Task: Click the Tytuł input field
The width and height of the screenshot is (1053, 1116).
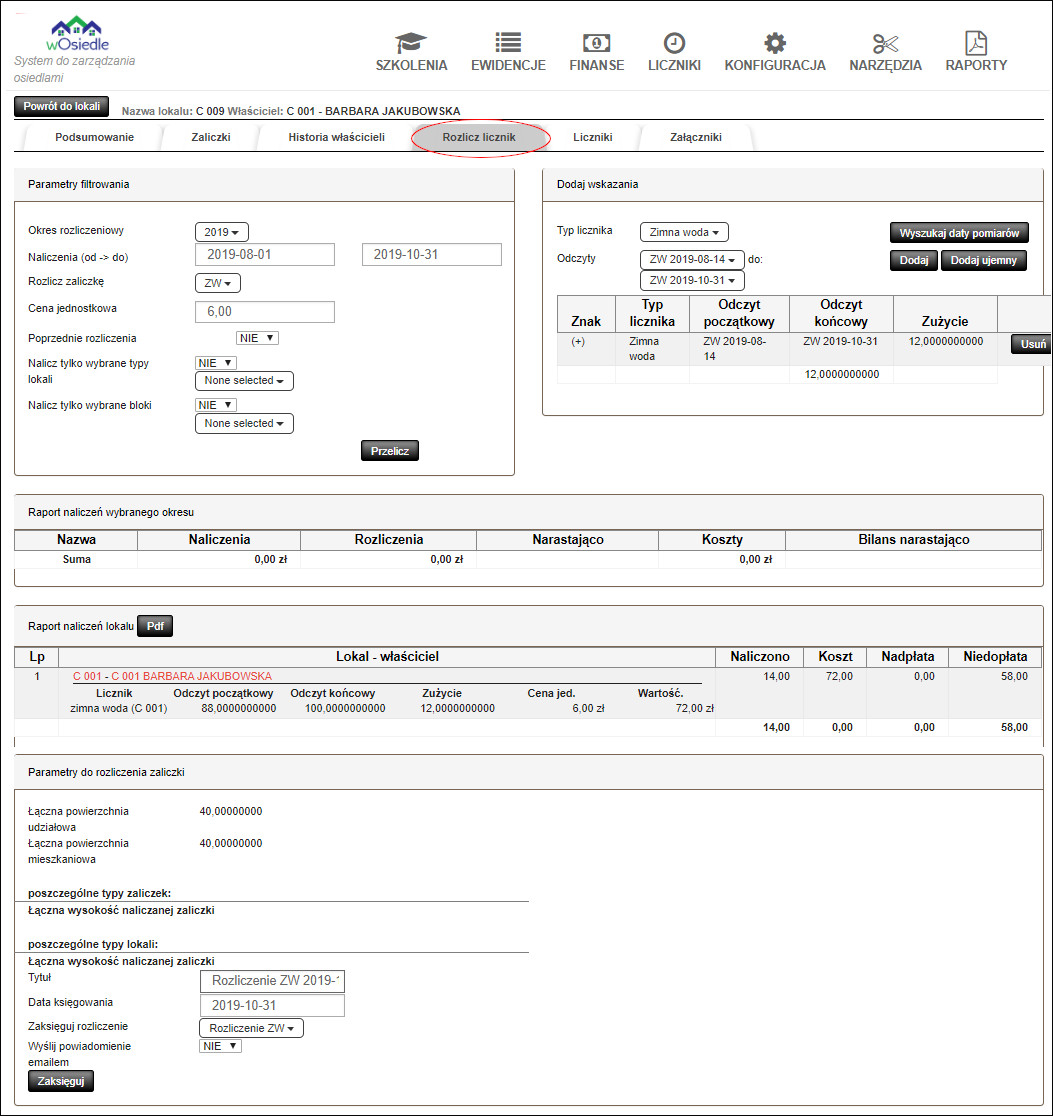Action: click(x=273, y=981)
